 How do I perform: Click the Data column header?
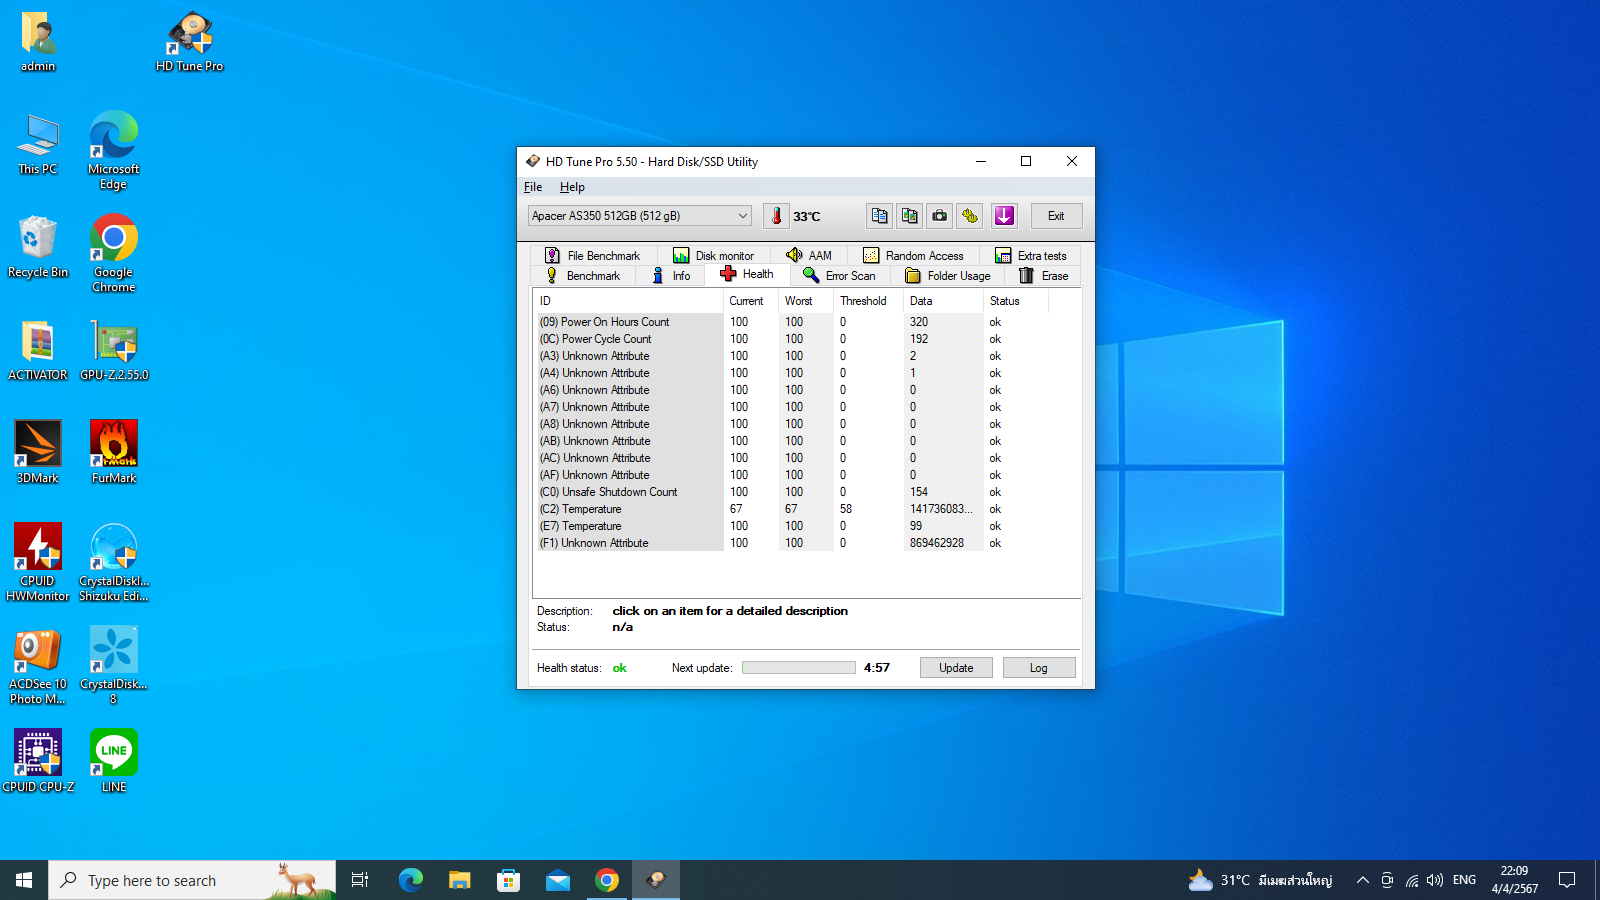click(943, 301)
